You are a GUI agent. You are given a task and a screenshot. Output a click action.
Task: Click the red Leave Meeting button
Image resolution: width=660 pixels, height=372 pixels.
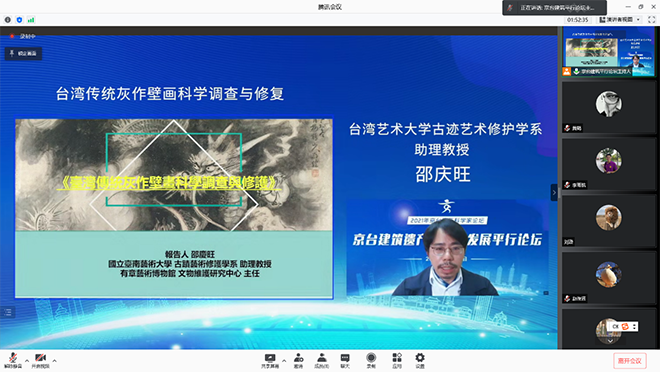pyautogui.click(x=630, y=361)
